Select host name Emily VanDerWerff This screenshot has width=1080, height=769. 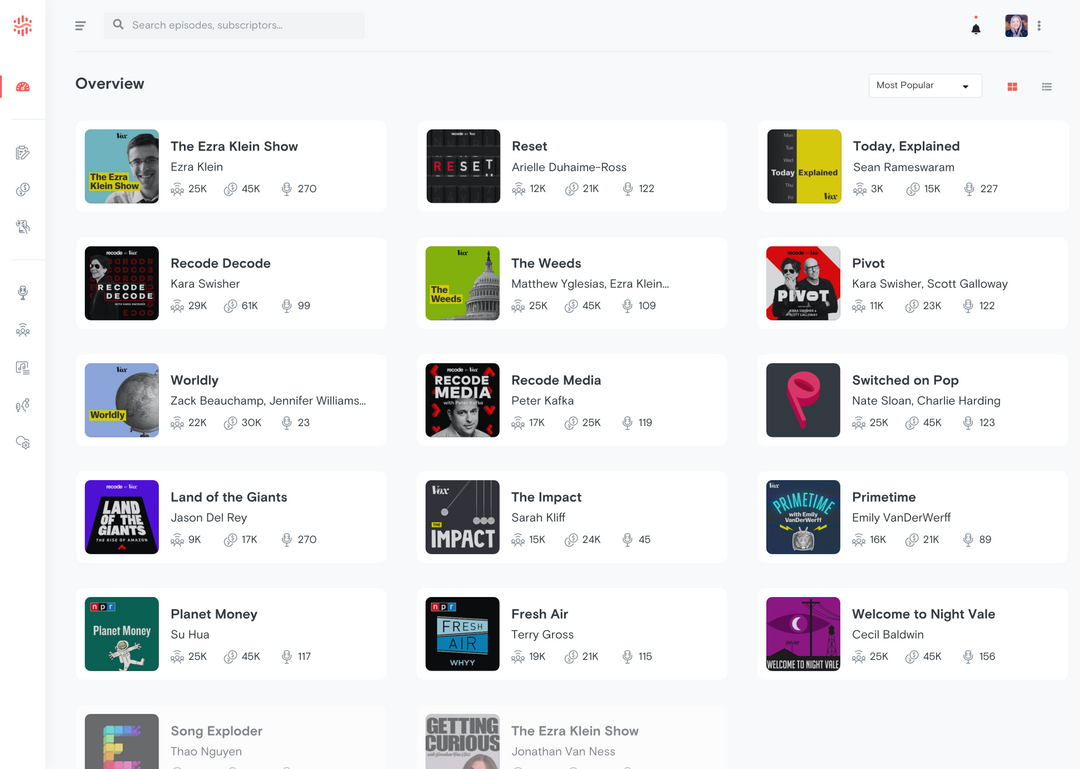coord(901,517)
